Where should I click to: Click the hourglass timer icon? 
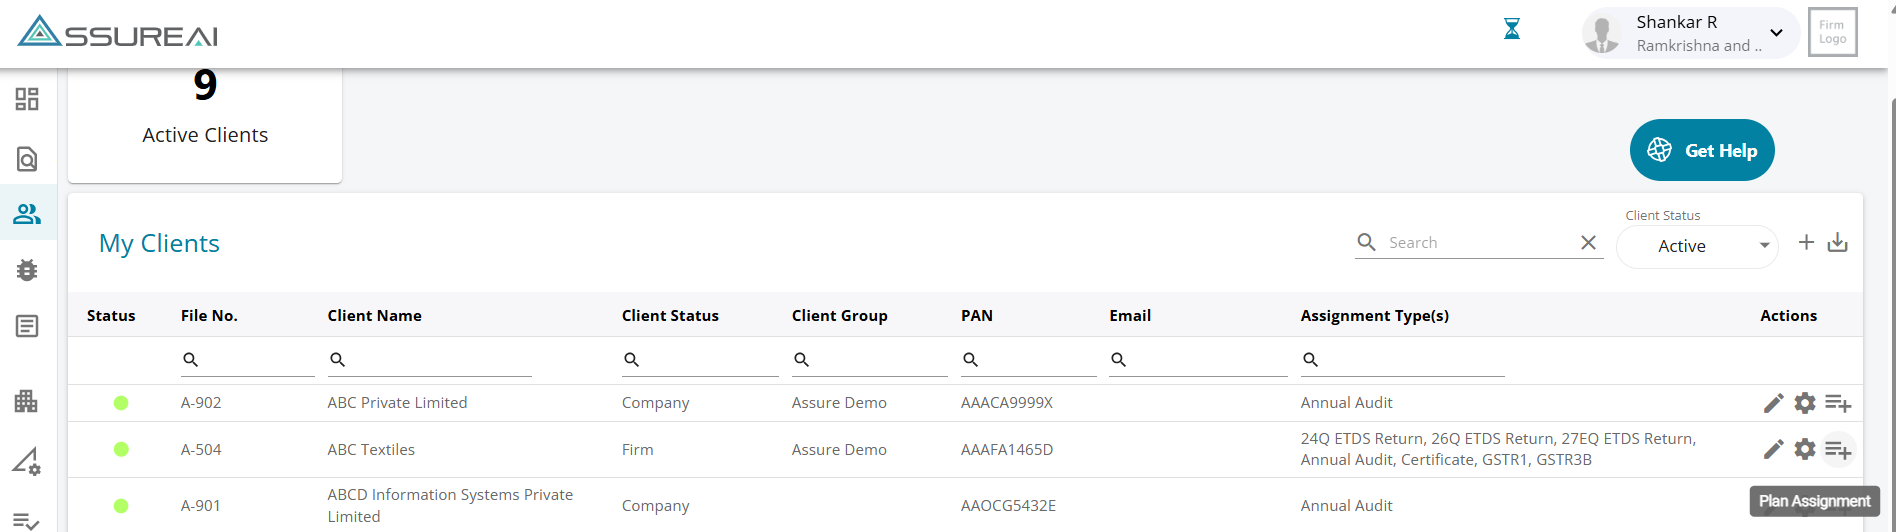[x=1512, y=30]
